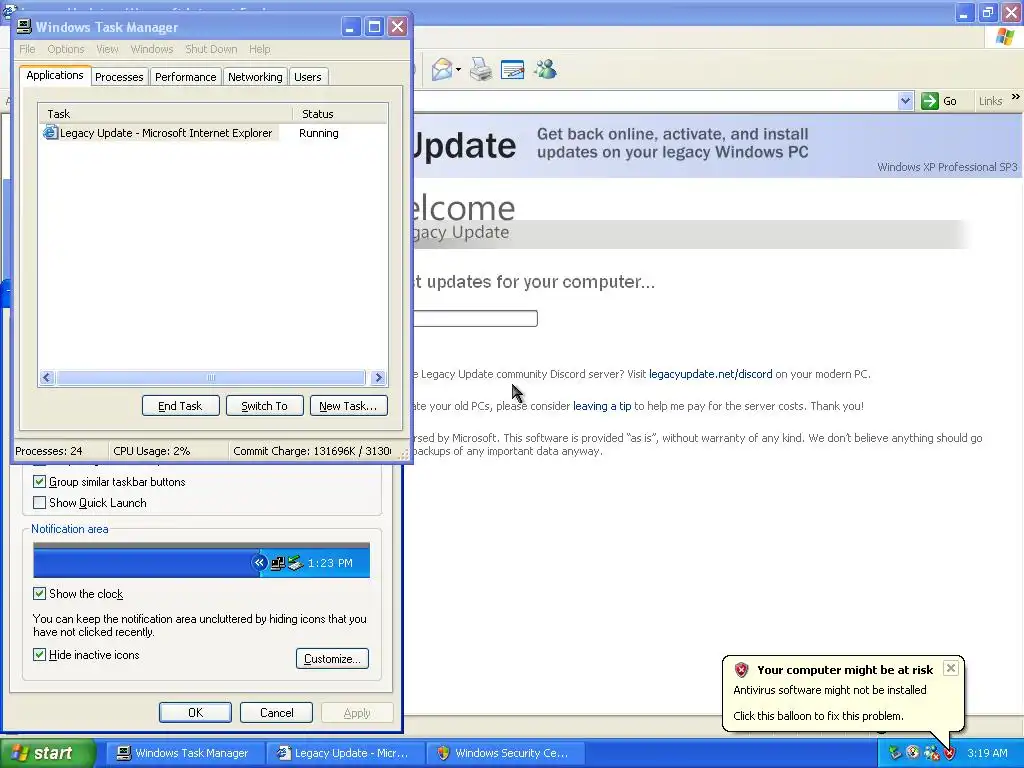Expand the Links toolbar chevron
1024x768 pixels.
pos(1016,97)
